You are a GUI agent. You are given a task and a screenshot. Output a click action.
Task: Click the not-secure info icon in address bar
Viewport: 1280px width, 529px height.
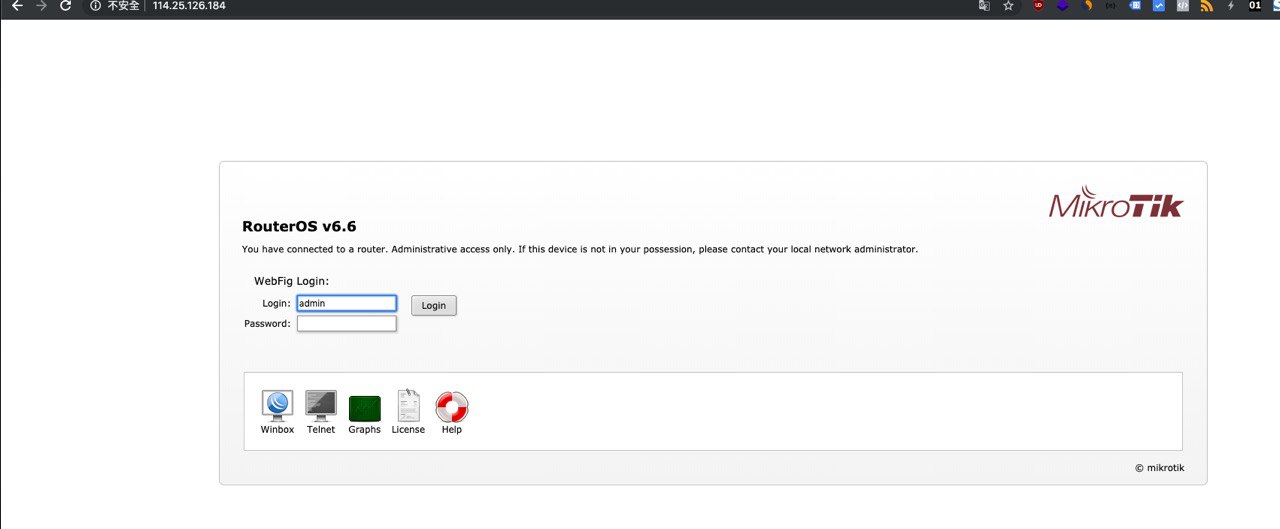95,5
